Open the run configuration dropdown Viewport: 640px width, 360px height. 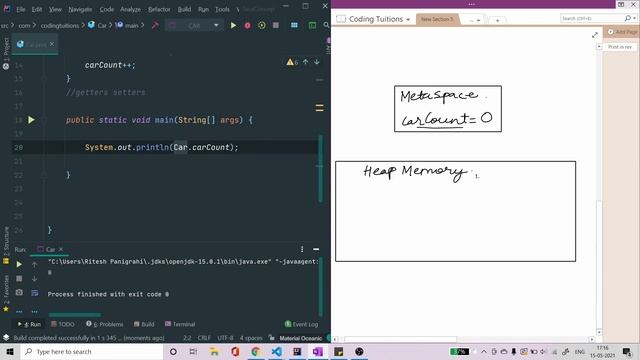pyautogui.click(x=194, y=25)
